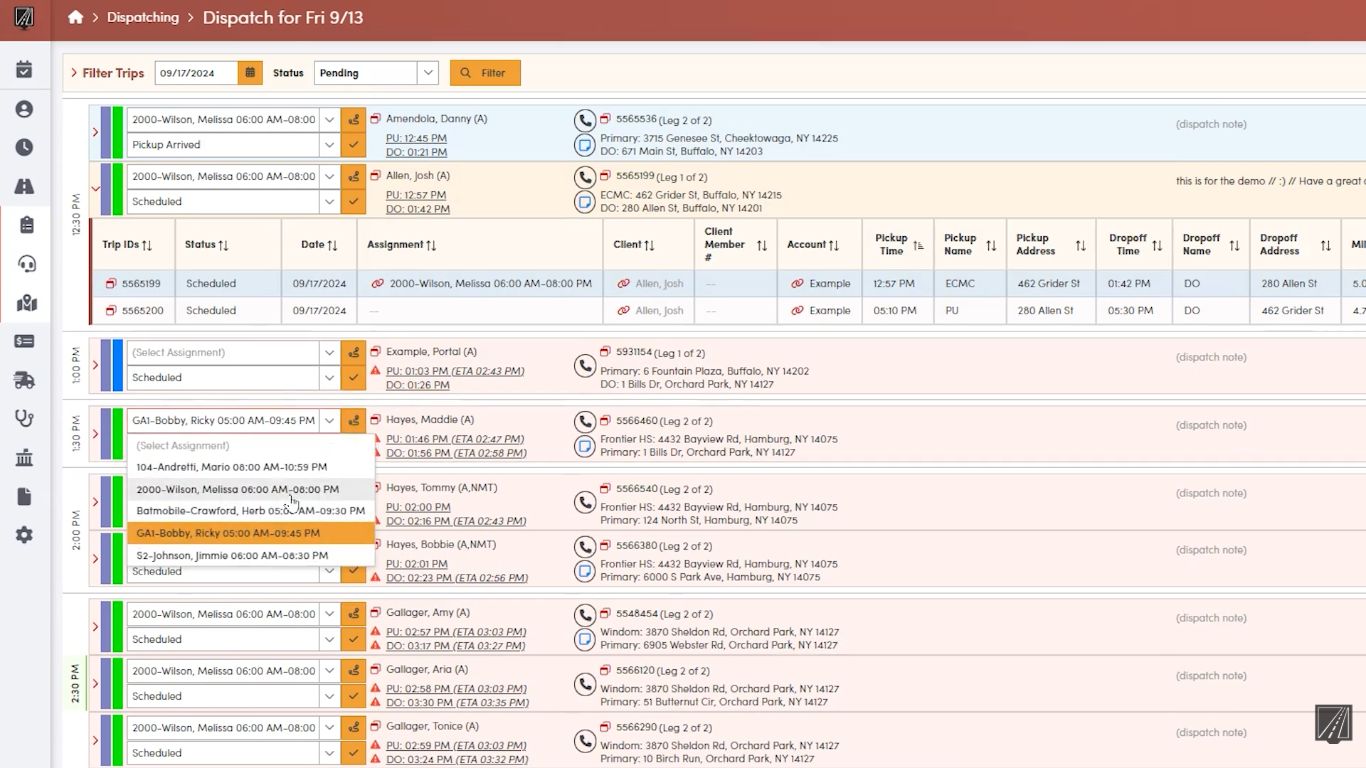This screenshot has height=768, width=1366.
Task: Click dispatch note for Hayes, Maddie trip
Action: pos(1211,425)
